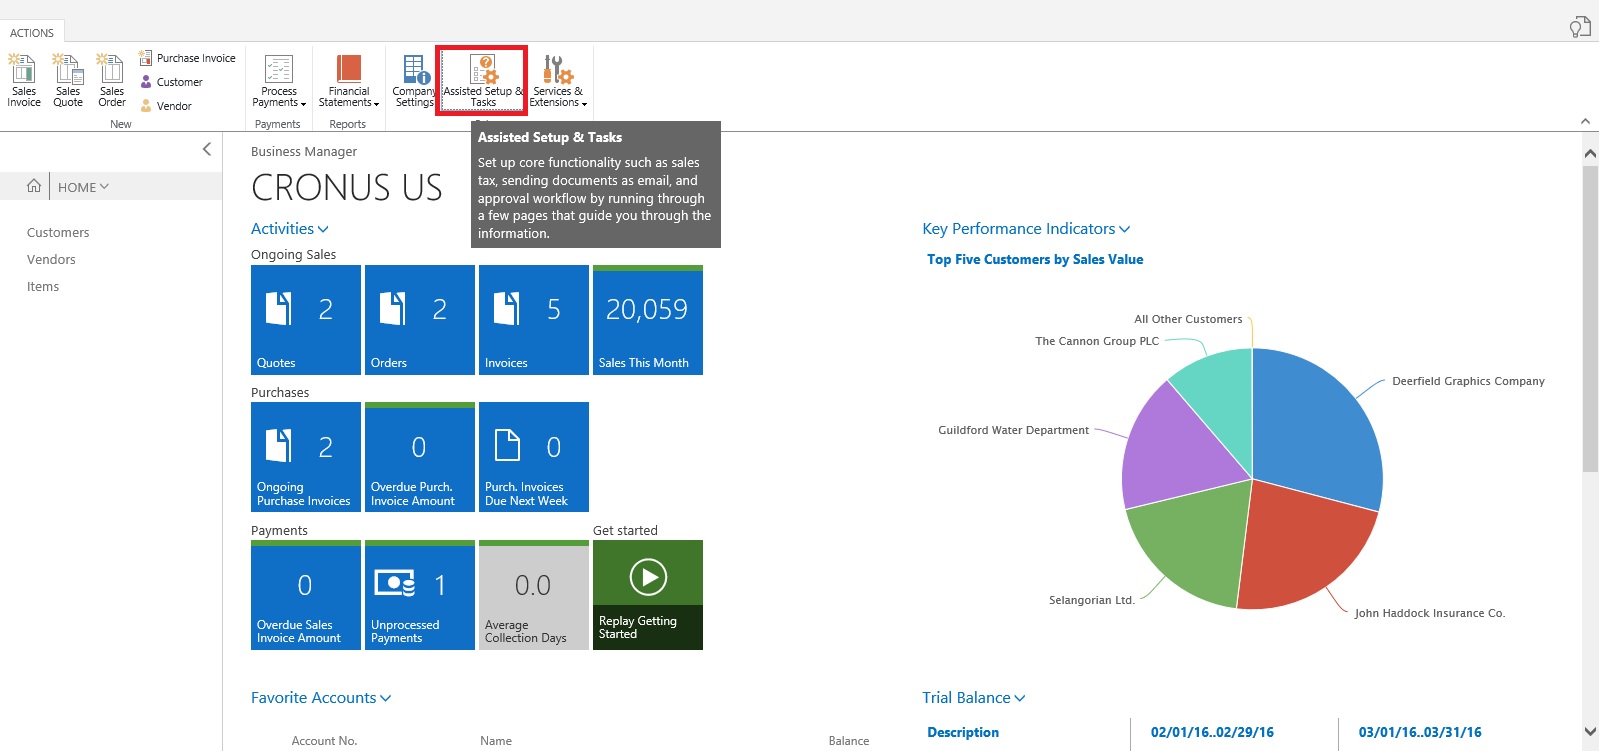The image size is (1599, 751).
Task: Open the help chat icon top right
Action: [1579, 27]
